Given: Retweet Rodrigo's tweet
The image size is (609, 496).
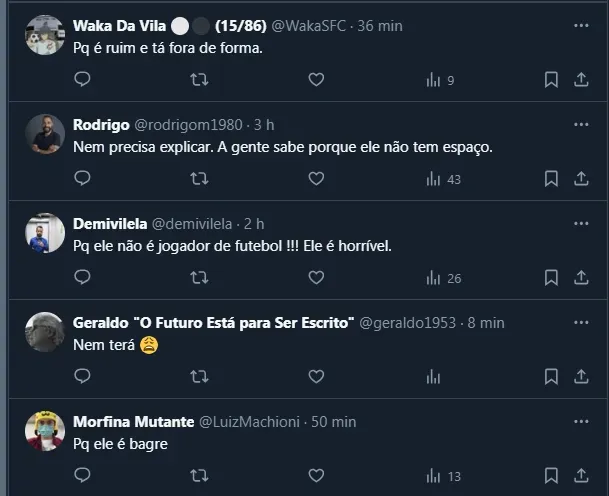Looking at the screenshot, I should [x=199, y=179].
